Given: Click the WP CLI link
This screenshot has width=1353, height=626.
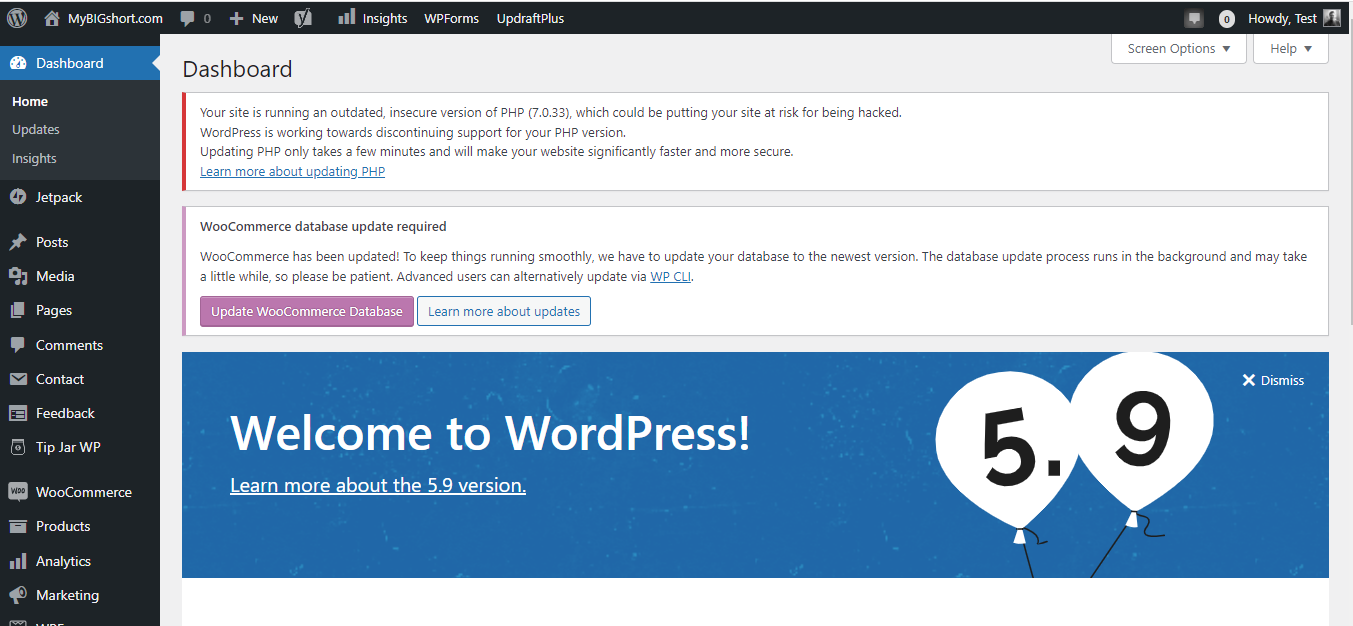Looking at the screenshot, I should point(670,276).
